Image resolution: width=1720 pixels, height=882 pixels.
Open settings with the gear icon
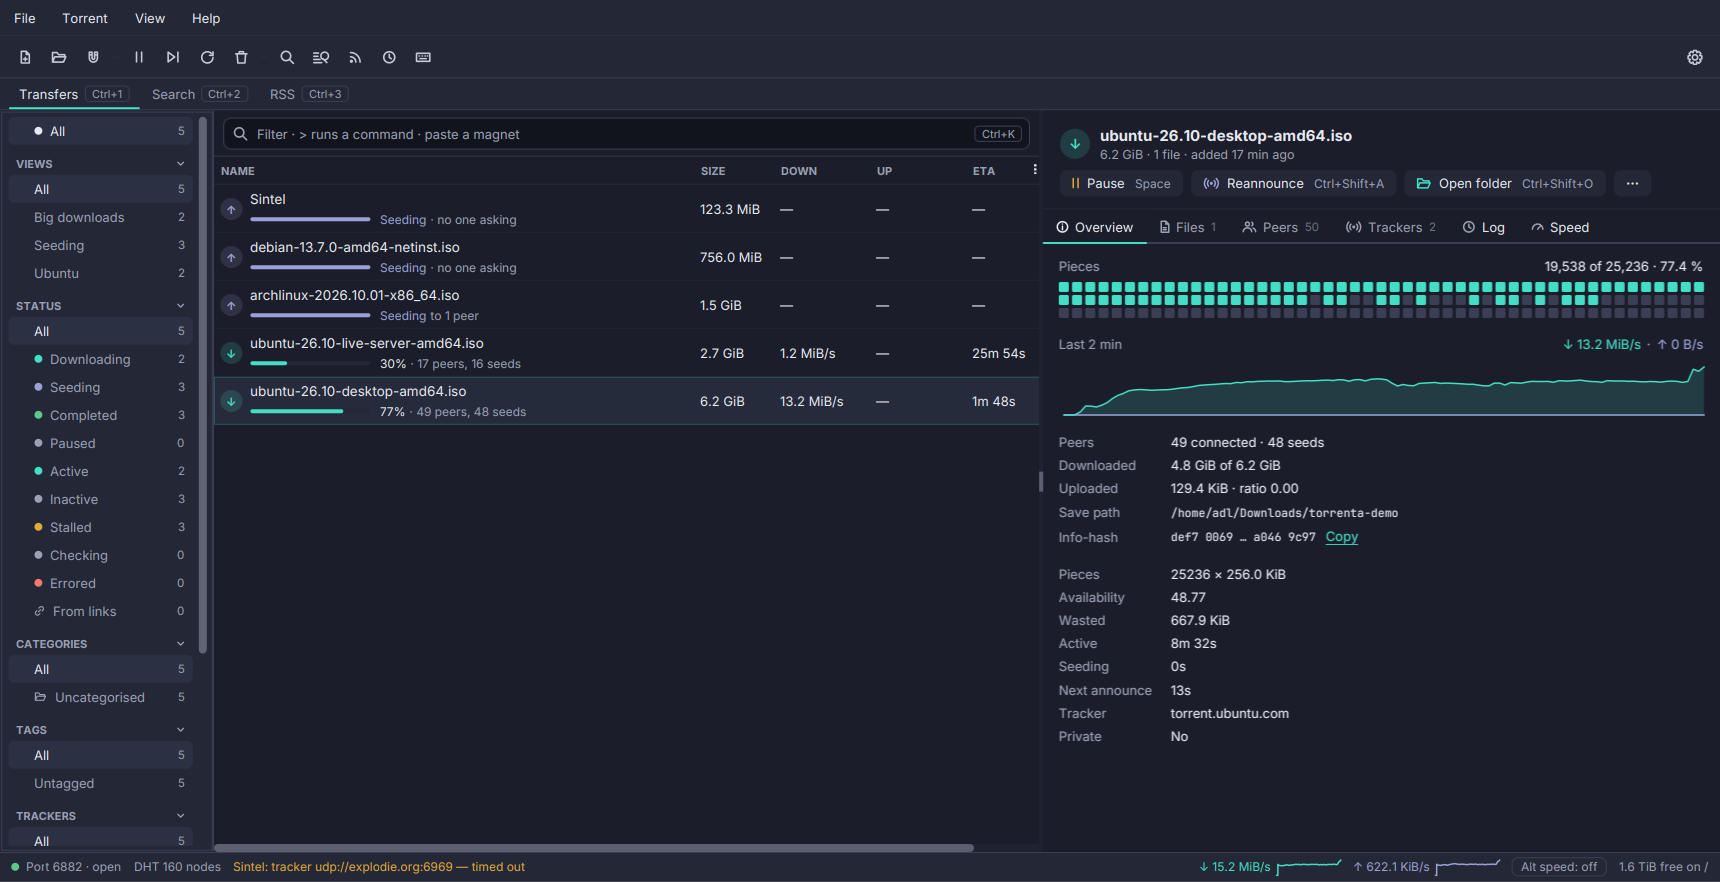pyautogui.click(x=1695, y=57)
